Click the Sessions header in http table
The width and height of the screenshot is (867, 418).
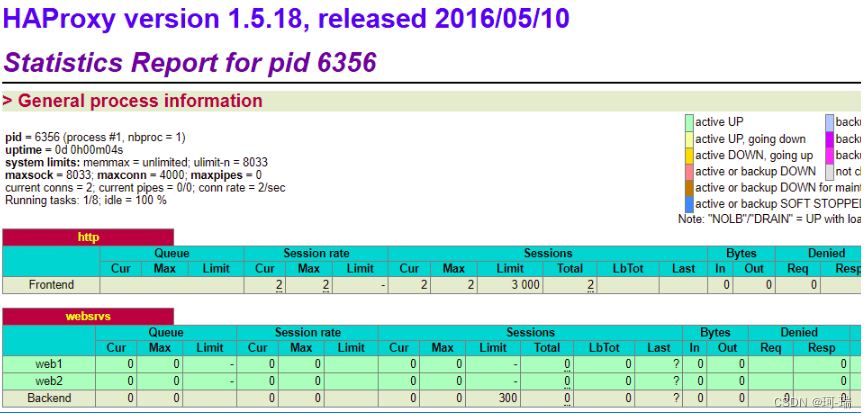click(x=548, y=253)
